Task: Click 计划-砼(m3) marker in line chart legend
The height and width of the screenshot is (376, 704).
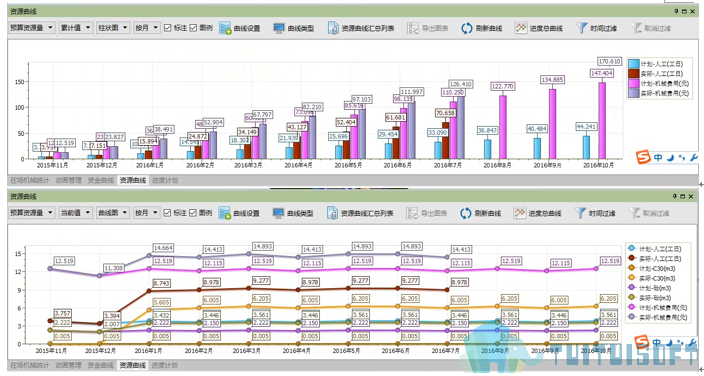Action: click(x=632, y=288)
